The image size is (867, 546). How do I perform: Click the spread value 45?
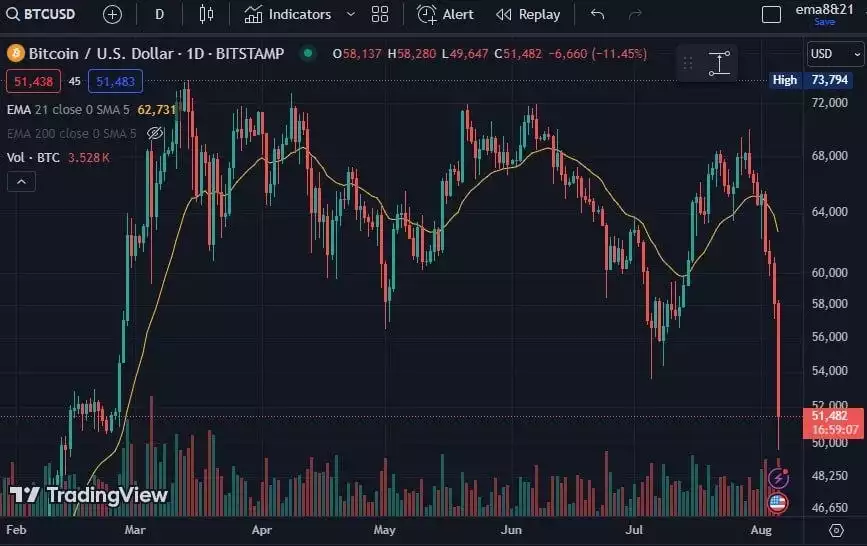75,82
